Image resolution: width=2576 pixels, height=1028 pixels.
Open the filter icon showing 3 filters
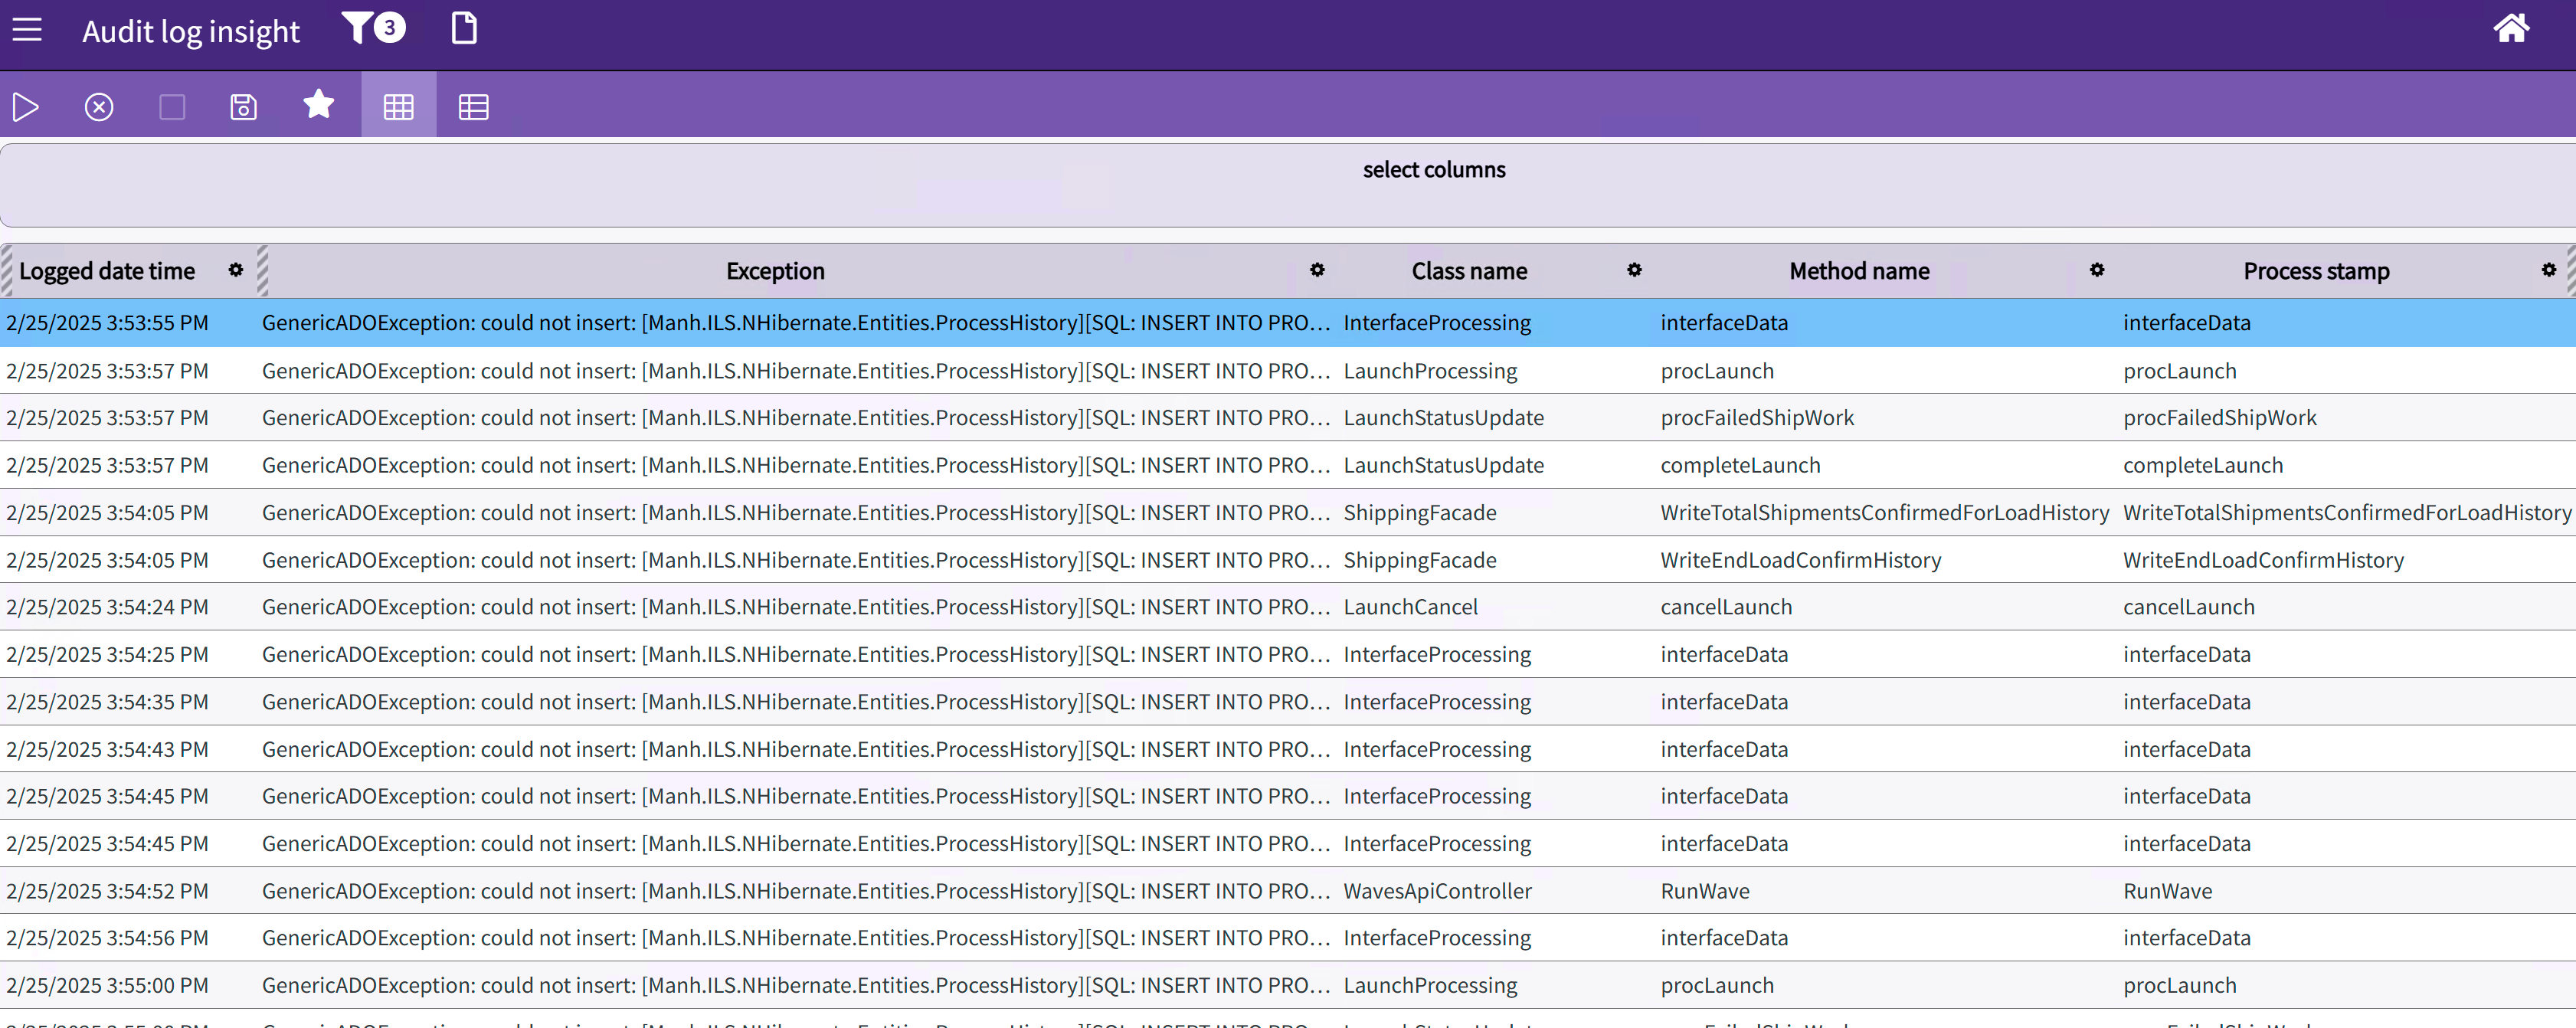[x=373, y=28]
